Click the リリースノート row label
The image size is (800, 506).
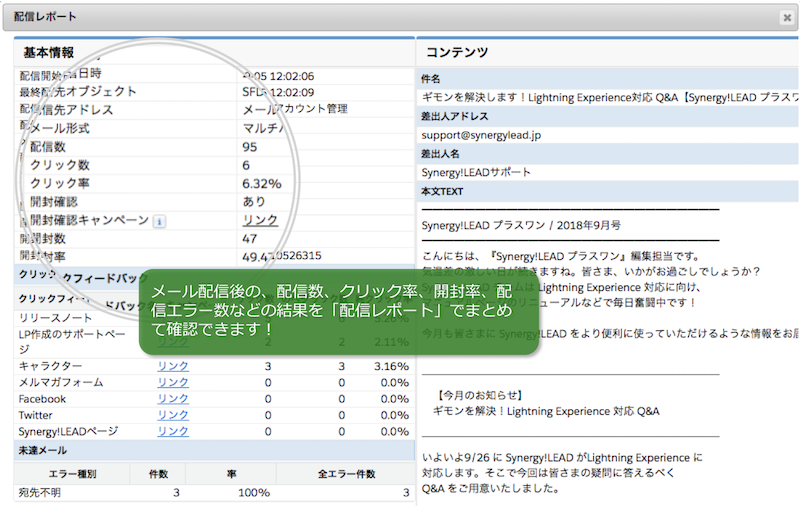[x=55, y=318]
